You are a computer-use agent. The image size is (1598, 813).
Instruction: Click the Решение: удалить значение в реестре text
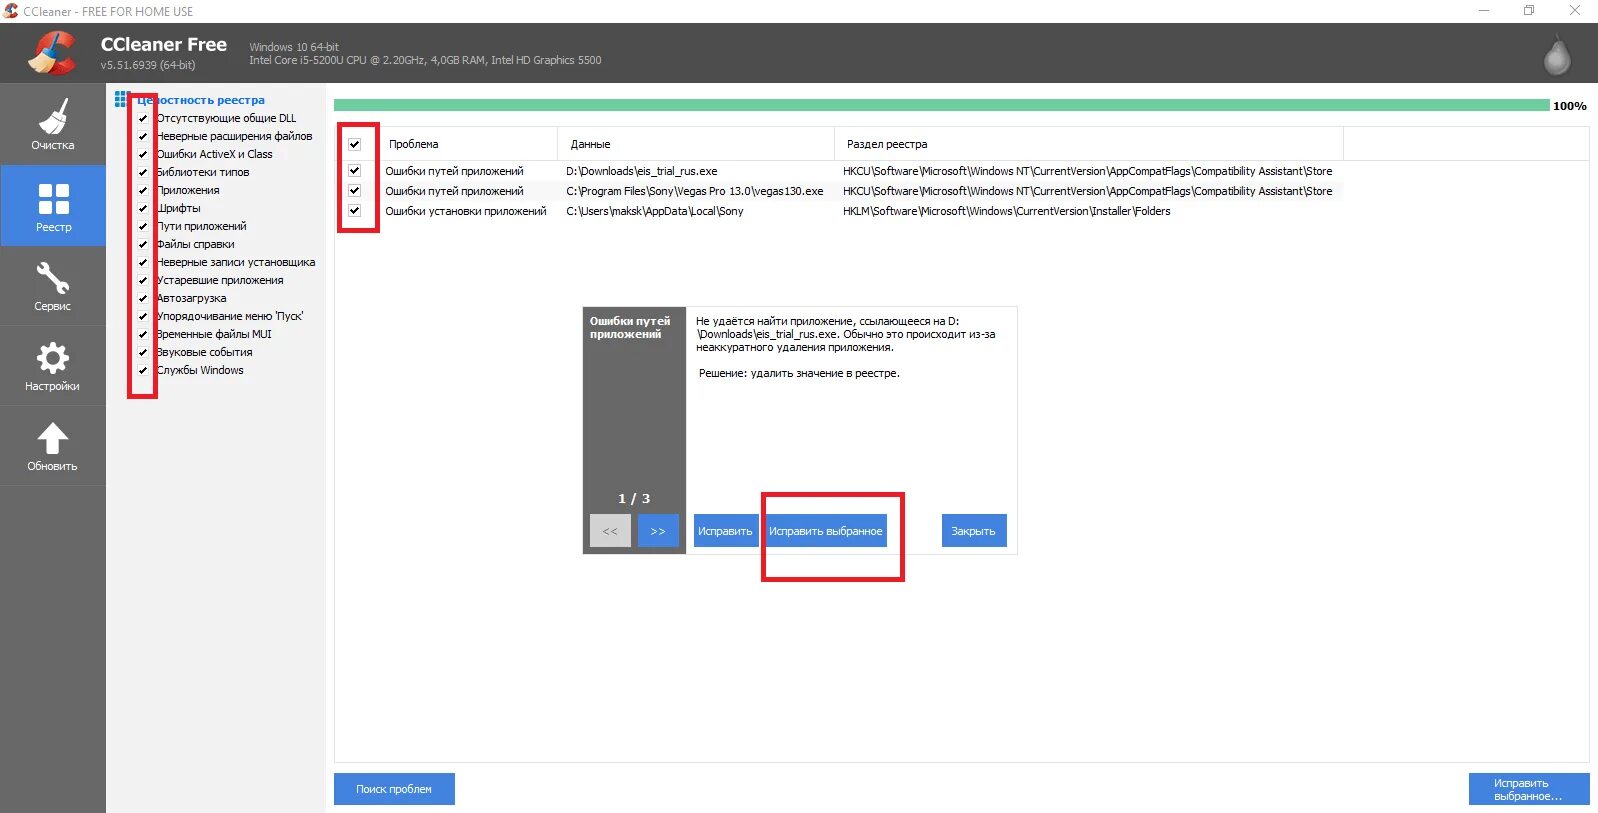[x=799, y=373]
